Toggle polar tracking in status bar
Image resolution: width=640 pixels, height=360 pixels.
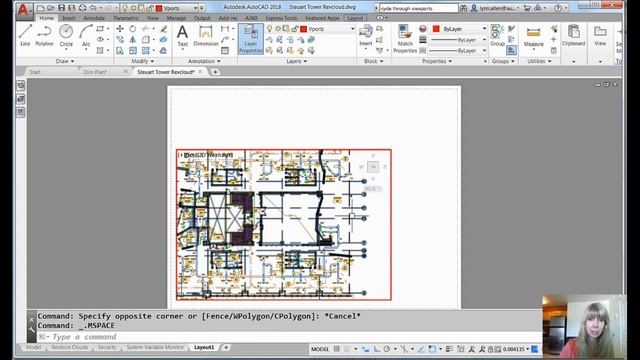coord(387,349)
